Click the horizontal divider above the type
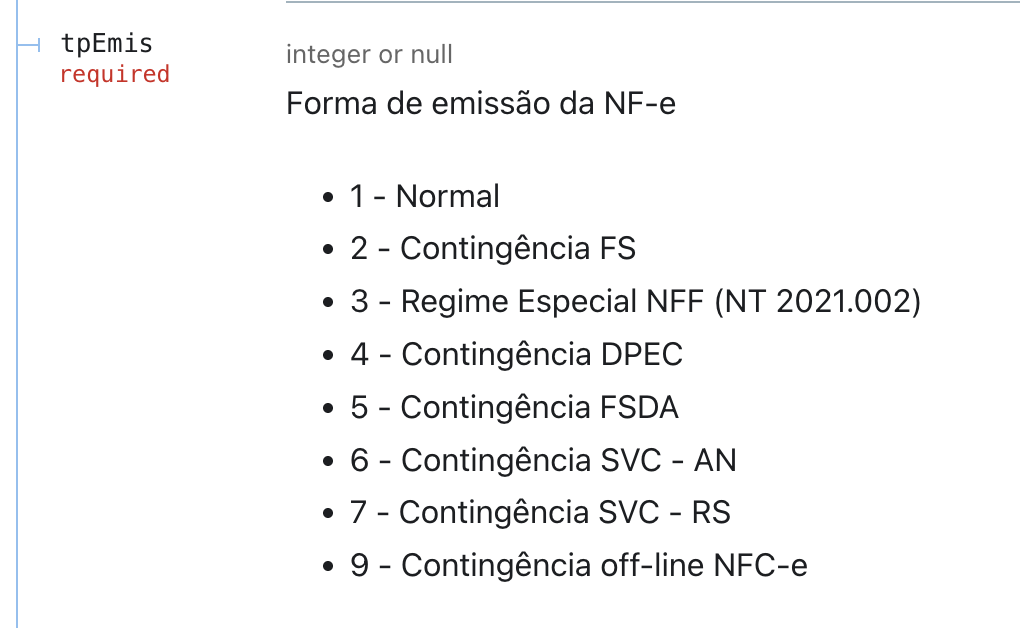This screenshot has width=1020, height=628. pyautogui.click(x=652, y=2)
